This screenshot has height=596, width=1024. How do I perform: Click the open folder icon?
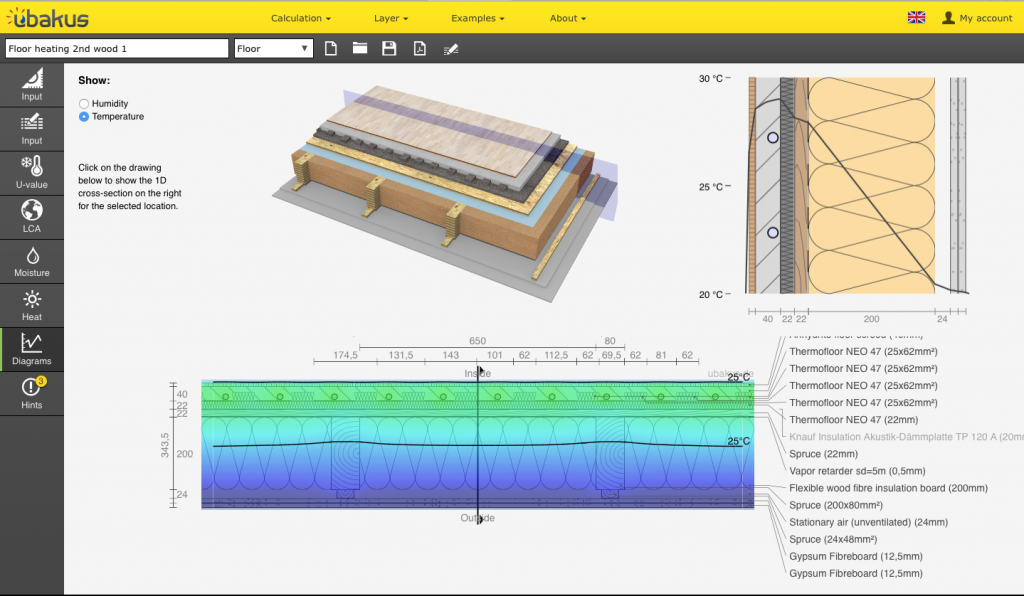coord(360,48)
